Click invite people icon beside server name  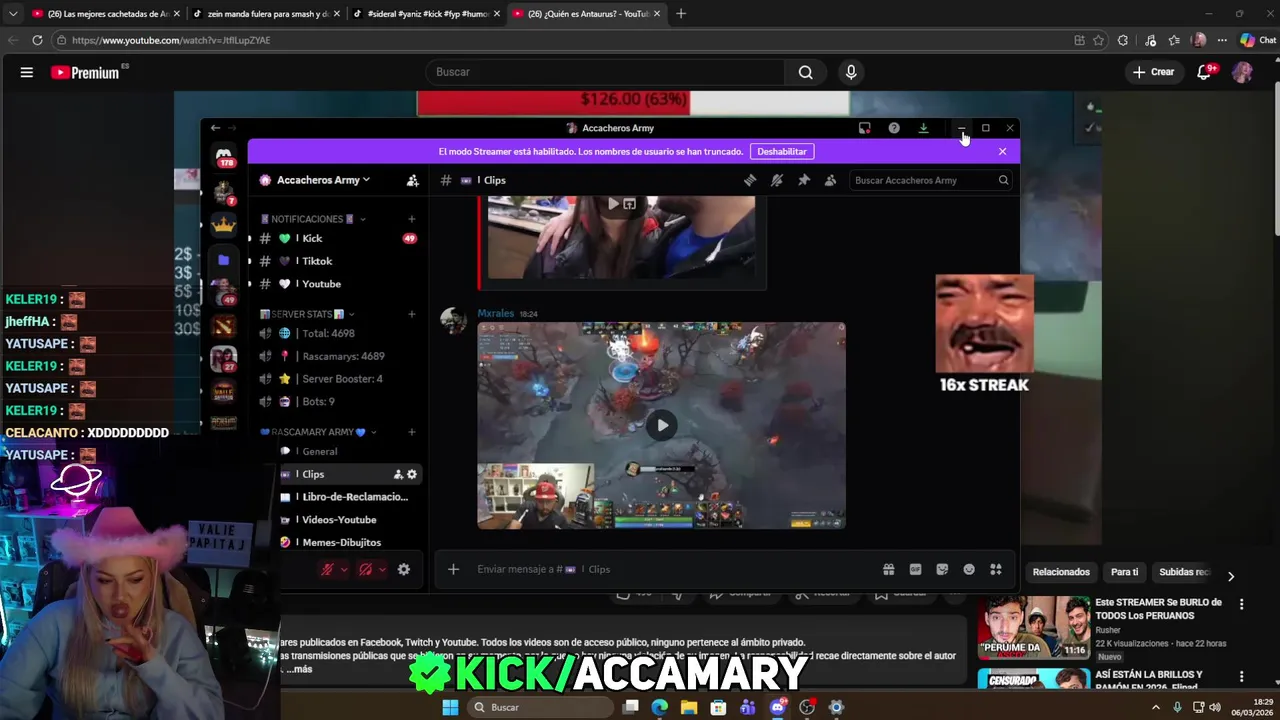(x=412, y=180)
